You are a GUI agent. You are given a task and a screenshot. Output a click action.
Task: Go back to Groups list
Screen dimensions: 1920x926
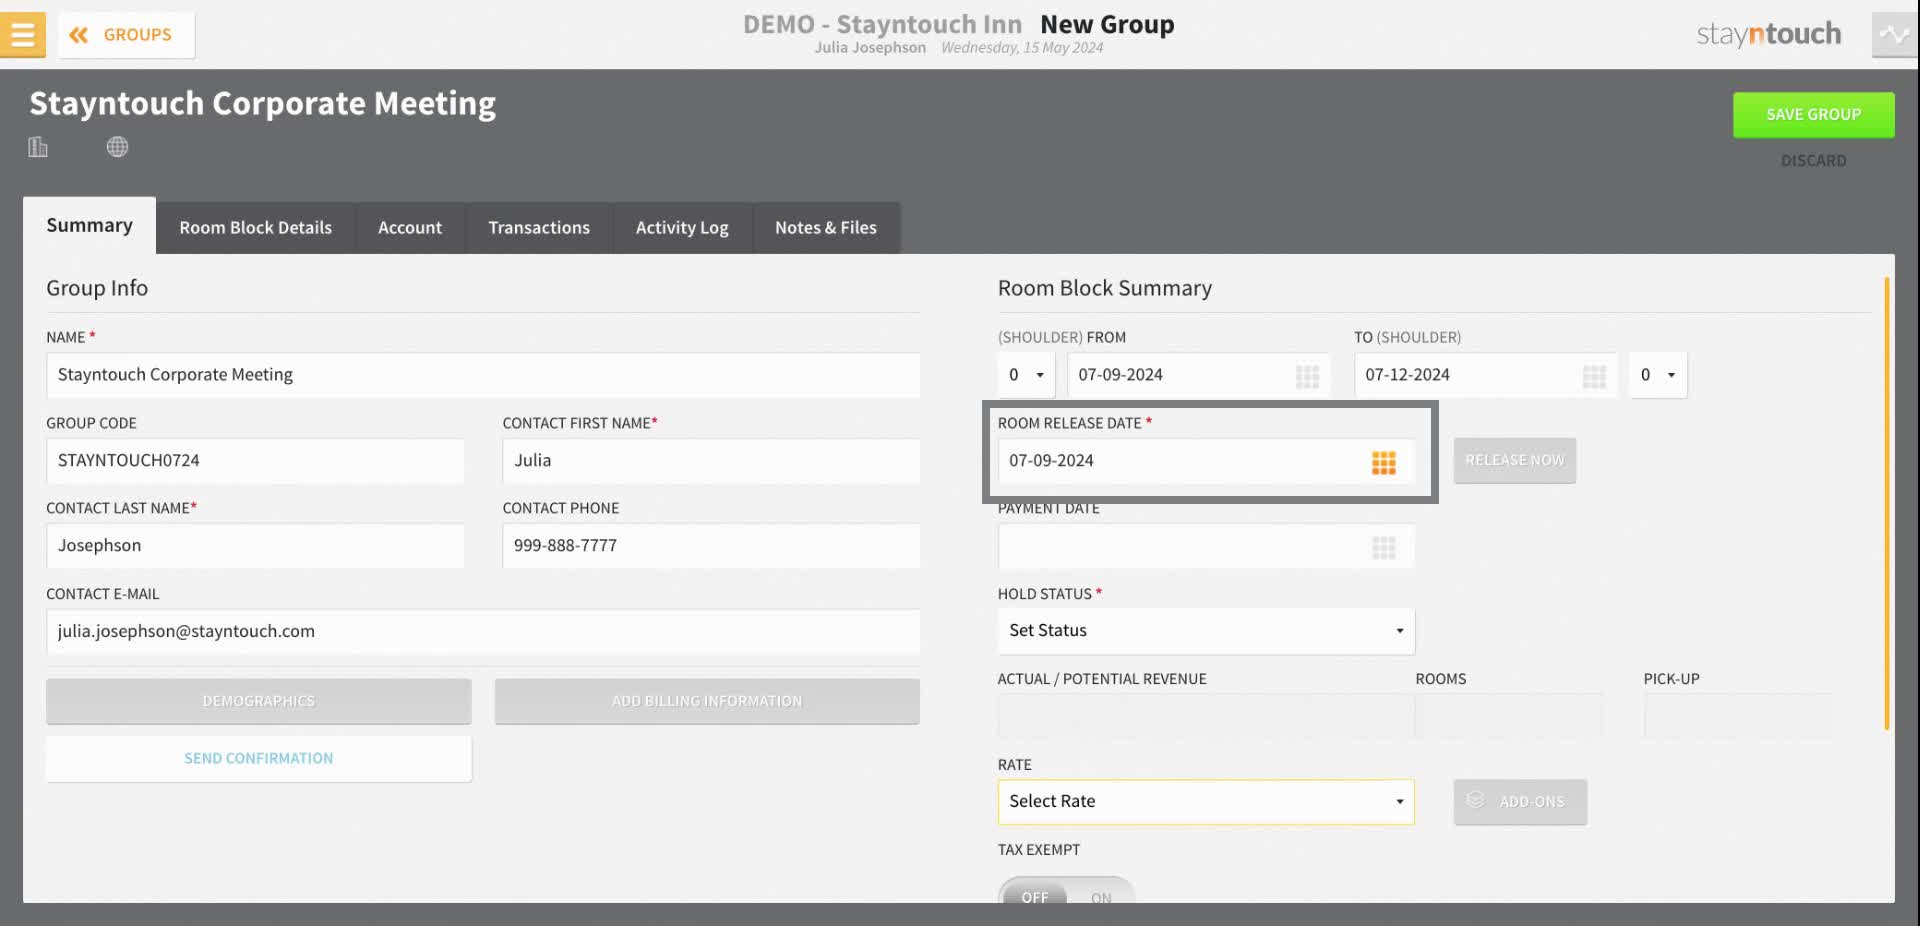click(126, 35)
